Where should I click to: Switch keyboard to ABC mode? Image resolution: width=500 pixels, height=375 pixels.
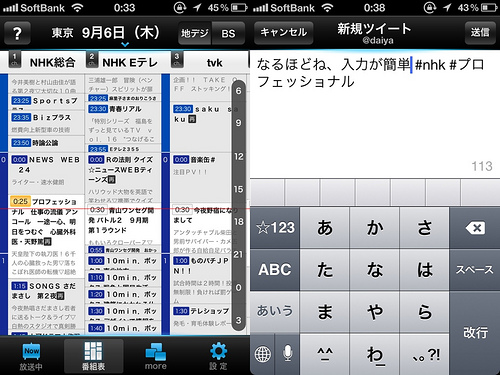(275, 270)
